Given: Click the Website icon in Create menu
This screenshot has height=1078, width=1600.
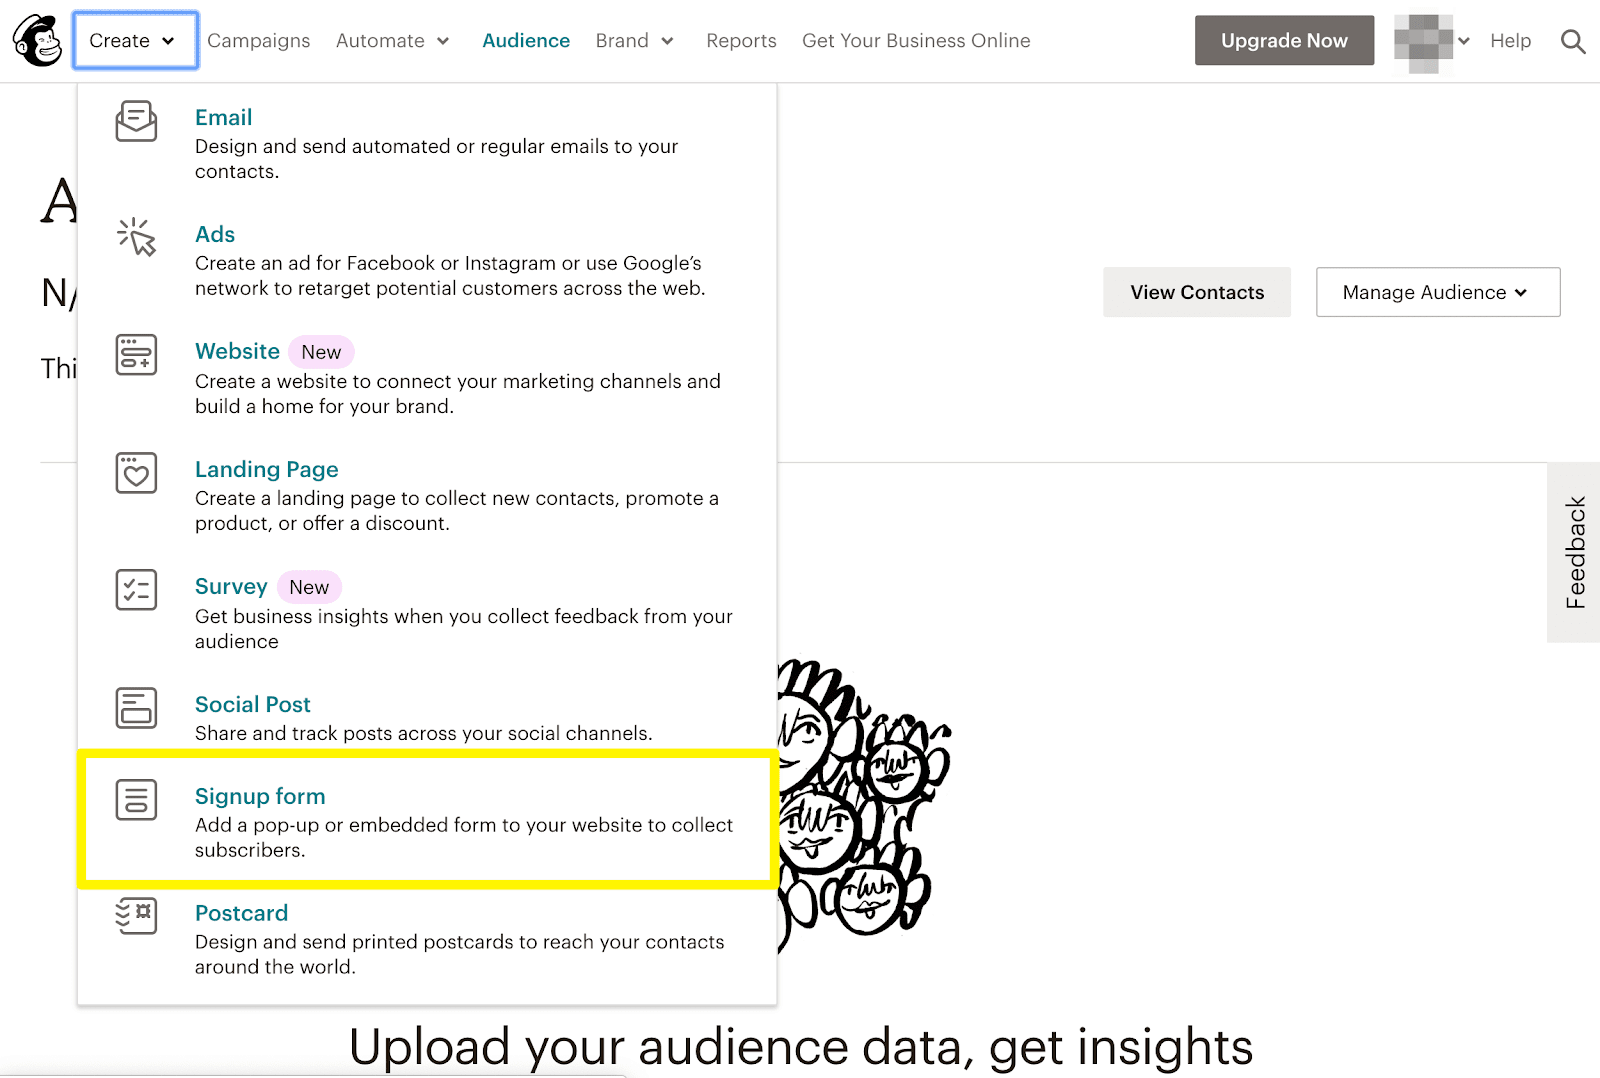Looking at the screenshot, I should click(136, 355).
